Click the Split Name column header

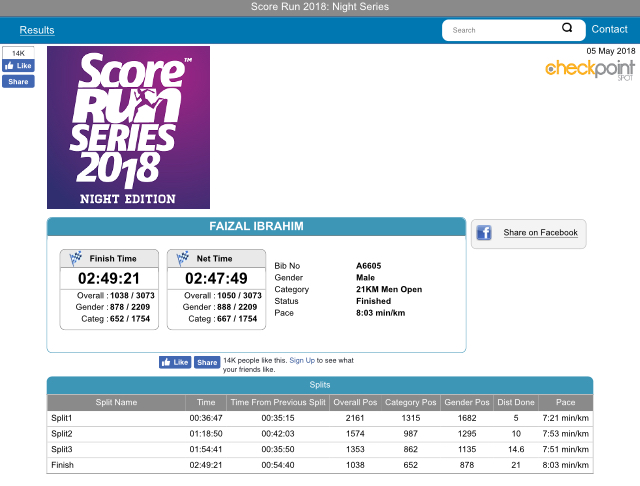[116, 402]
